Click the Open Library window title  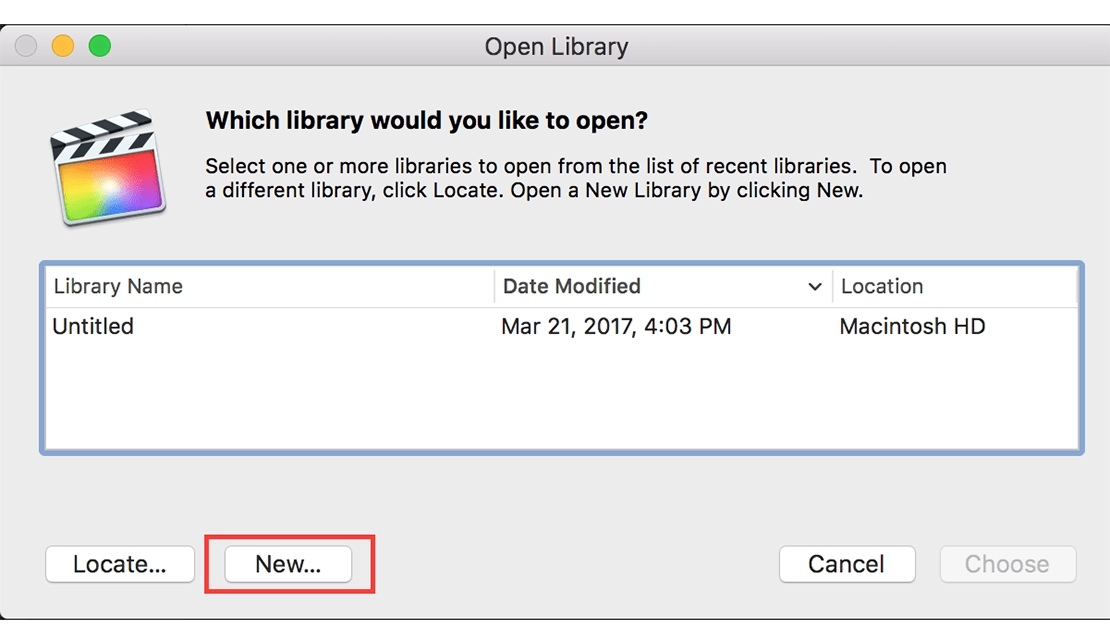(x=556, y=46)
